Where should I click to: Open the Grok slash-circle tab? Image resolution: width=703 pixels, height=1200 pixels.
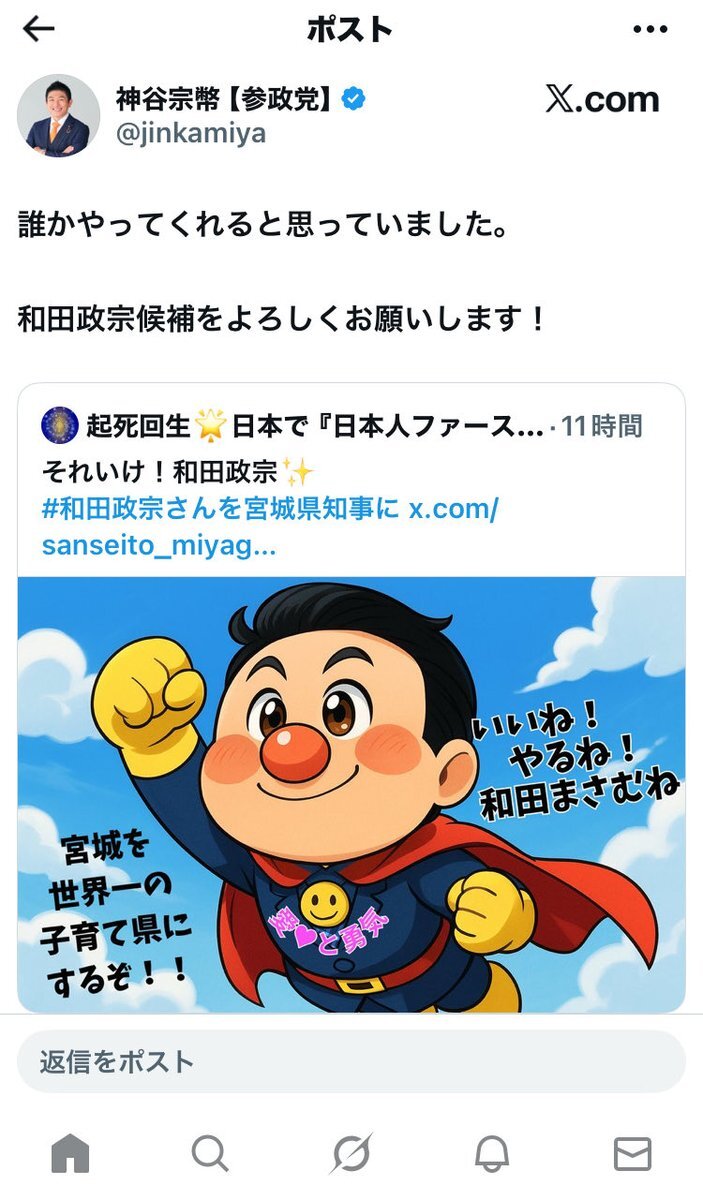(x=351, y=1154)
